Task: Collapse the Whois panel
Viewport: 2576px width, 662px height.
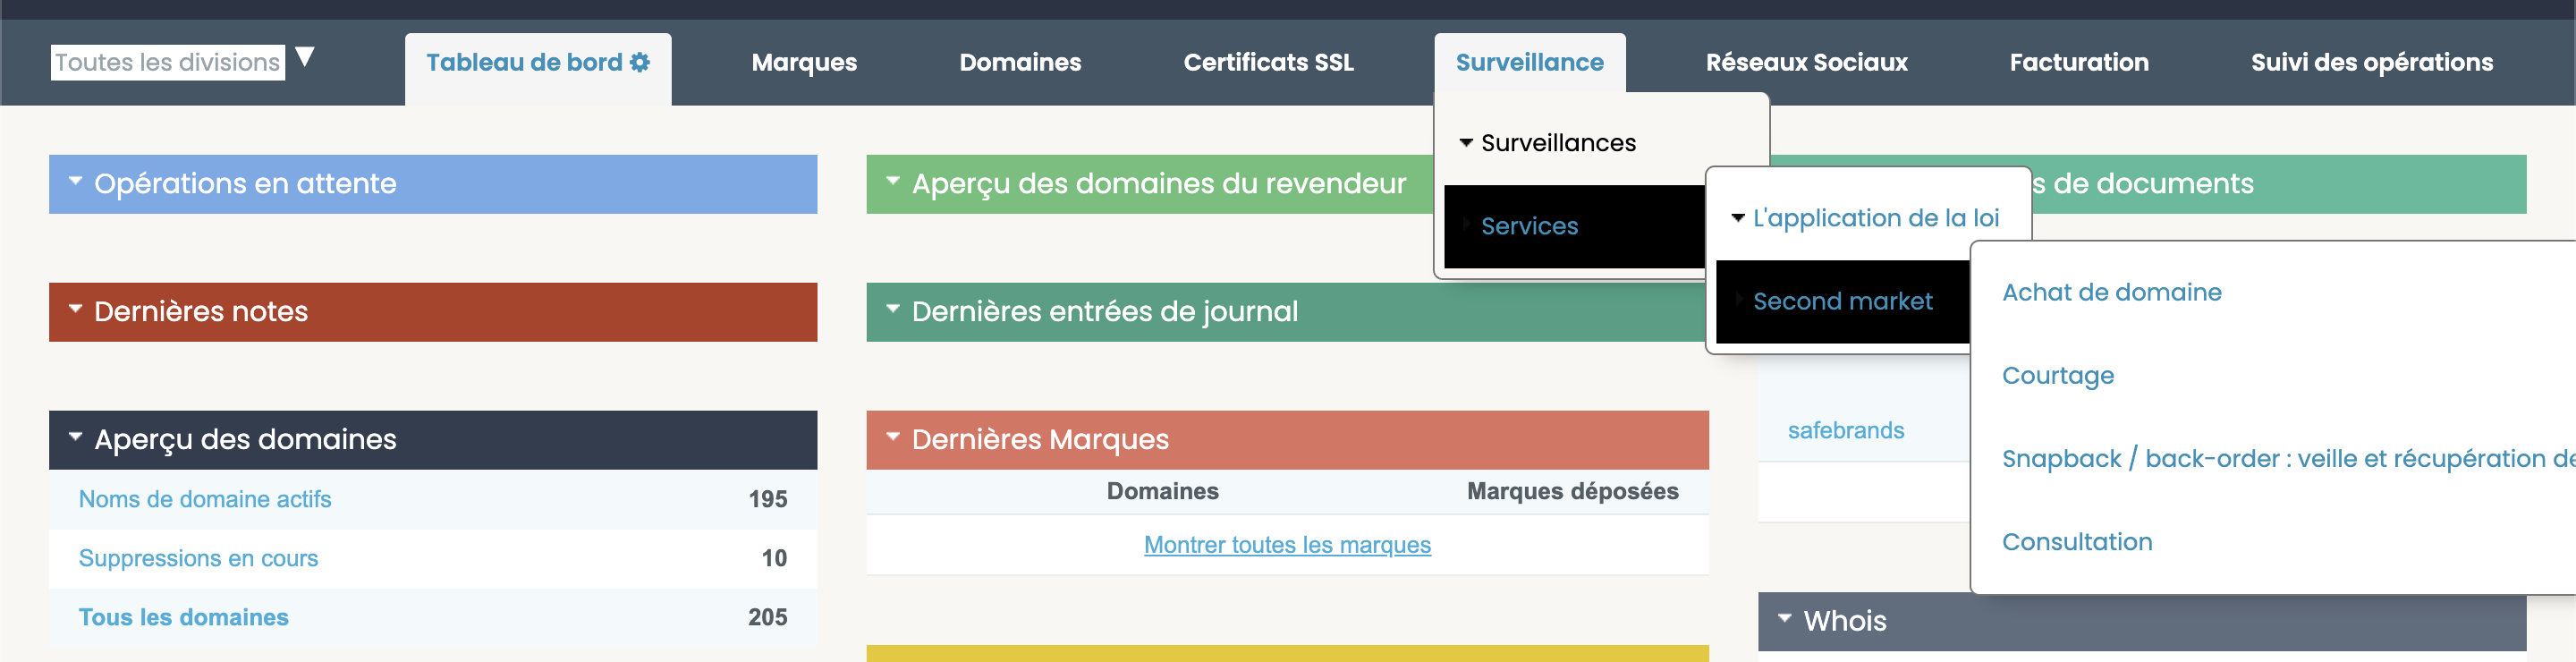Action: click(x=1785, y=619)
